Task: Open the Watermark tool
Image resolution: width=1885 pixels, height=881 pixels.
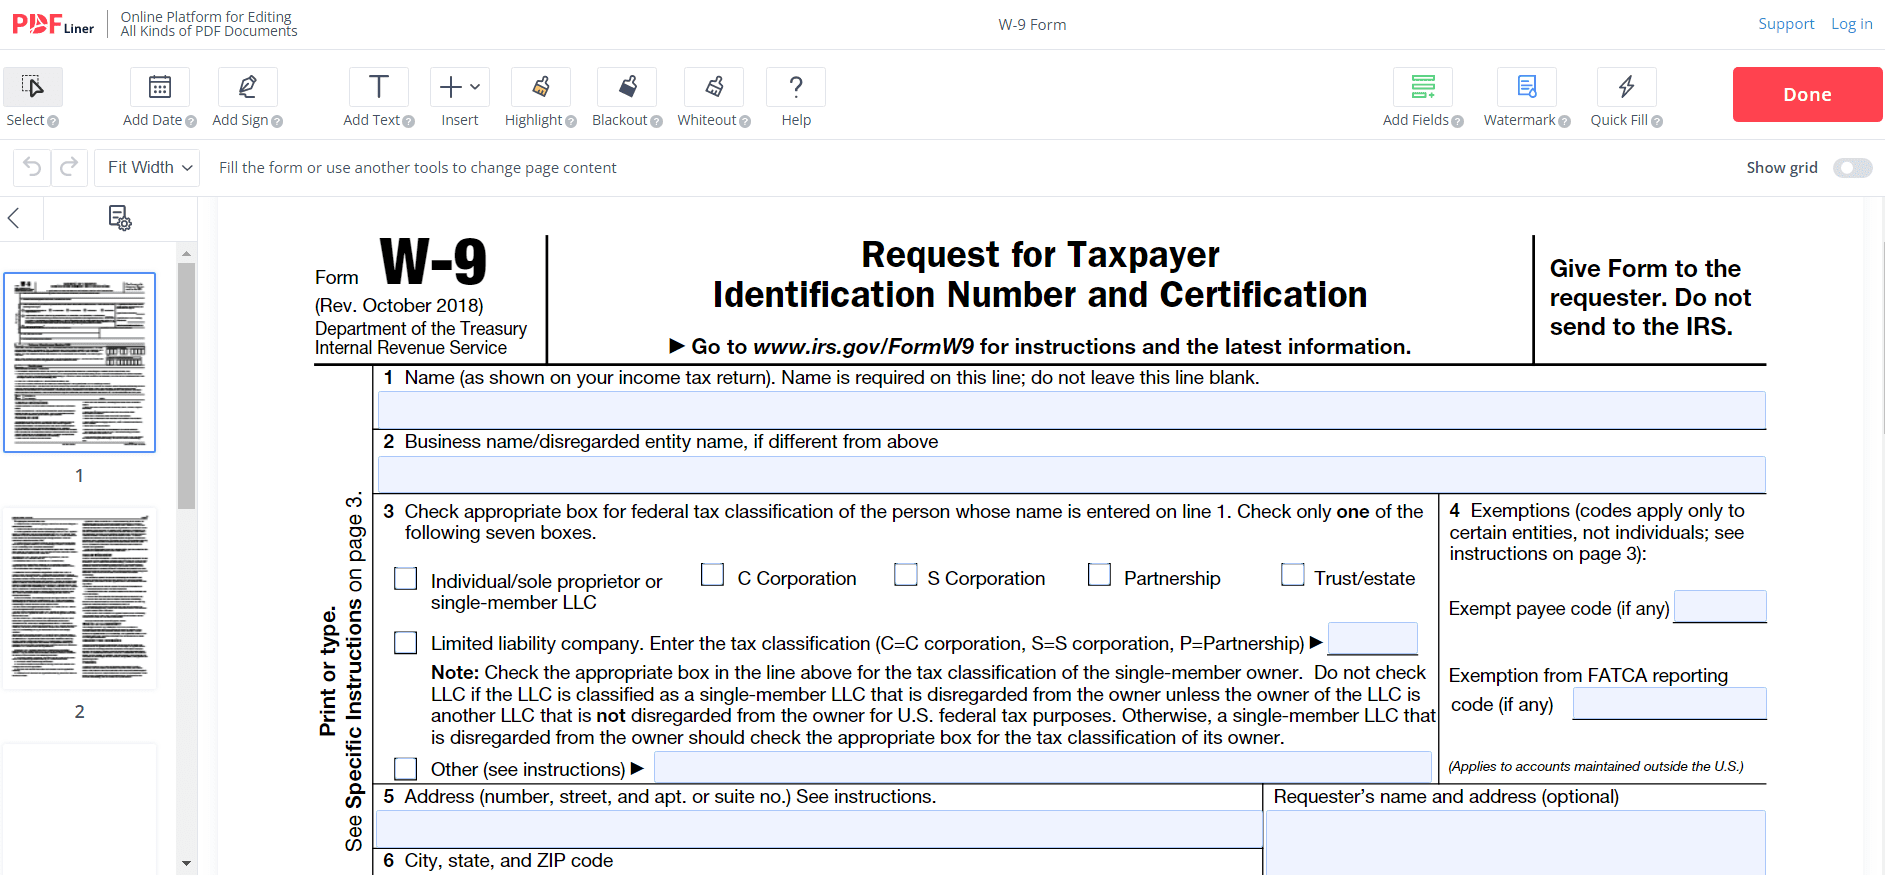Action: 1526,88
